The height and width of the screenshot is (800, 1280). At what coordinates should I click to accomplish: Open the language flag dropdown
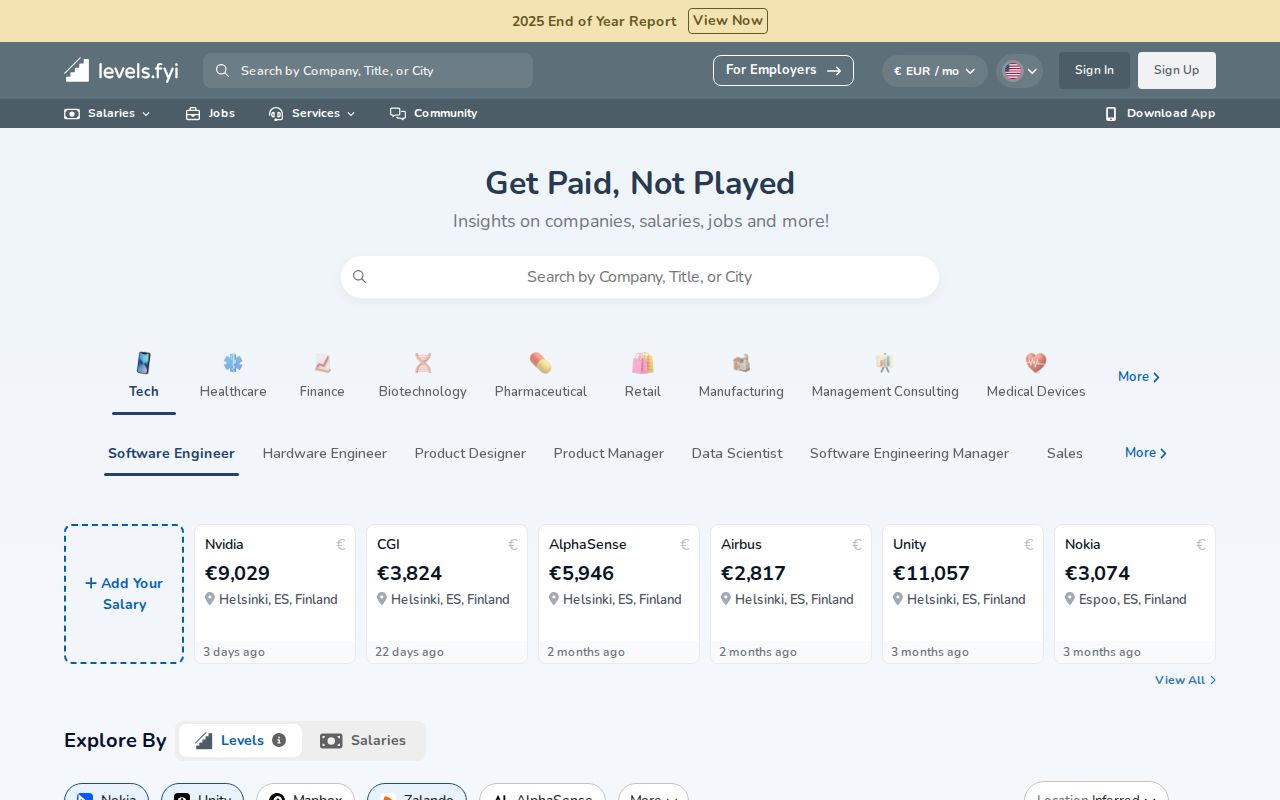tap(1019, 70)
